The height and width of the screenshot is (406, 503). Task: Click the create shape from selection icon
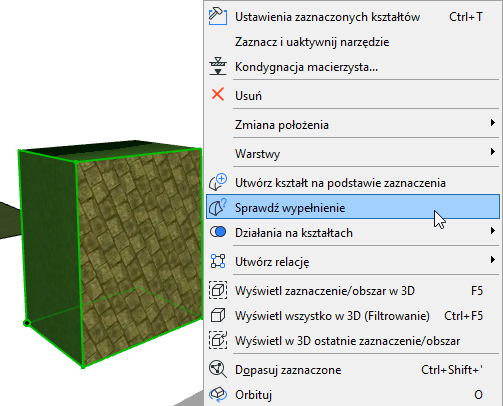(218, 182)
